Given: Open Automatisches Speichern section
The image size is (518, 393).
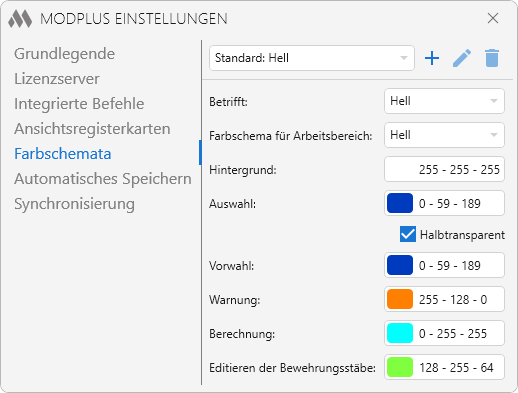Looking at the screenshot, I should pos(103,179).
